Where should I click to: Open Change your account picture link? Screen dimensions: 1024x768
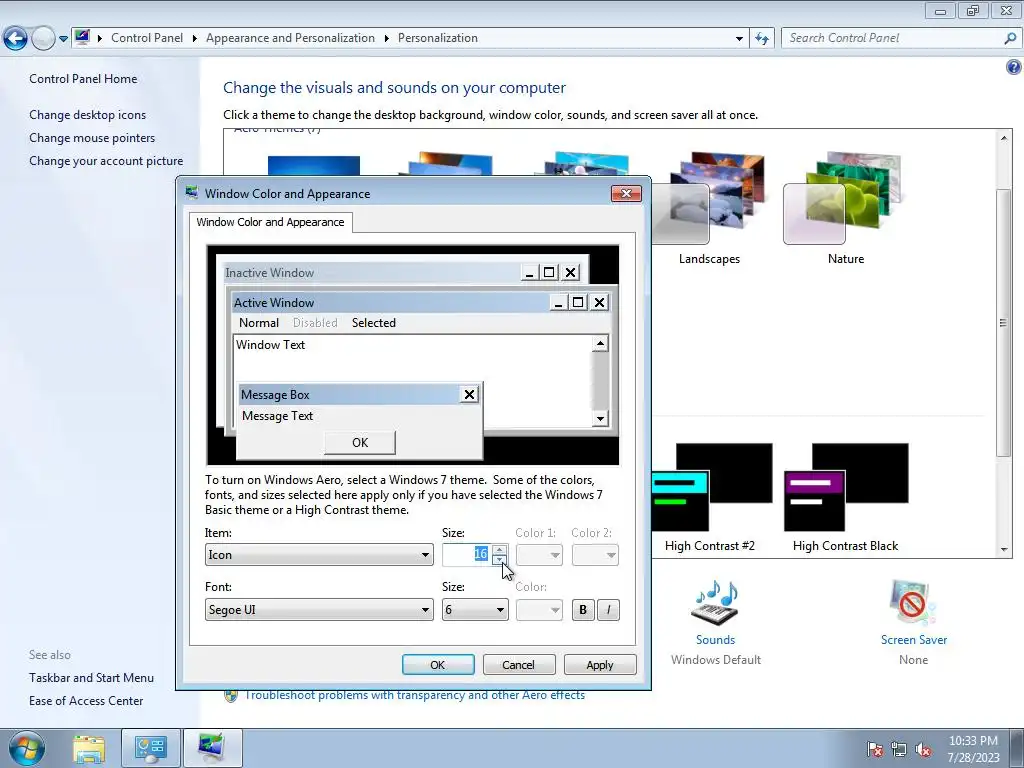pos(106,161)
